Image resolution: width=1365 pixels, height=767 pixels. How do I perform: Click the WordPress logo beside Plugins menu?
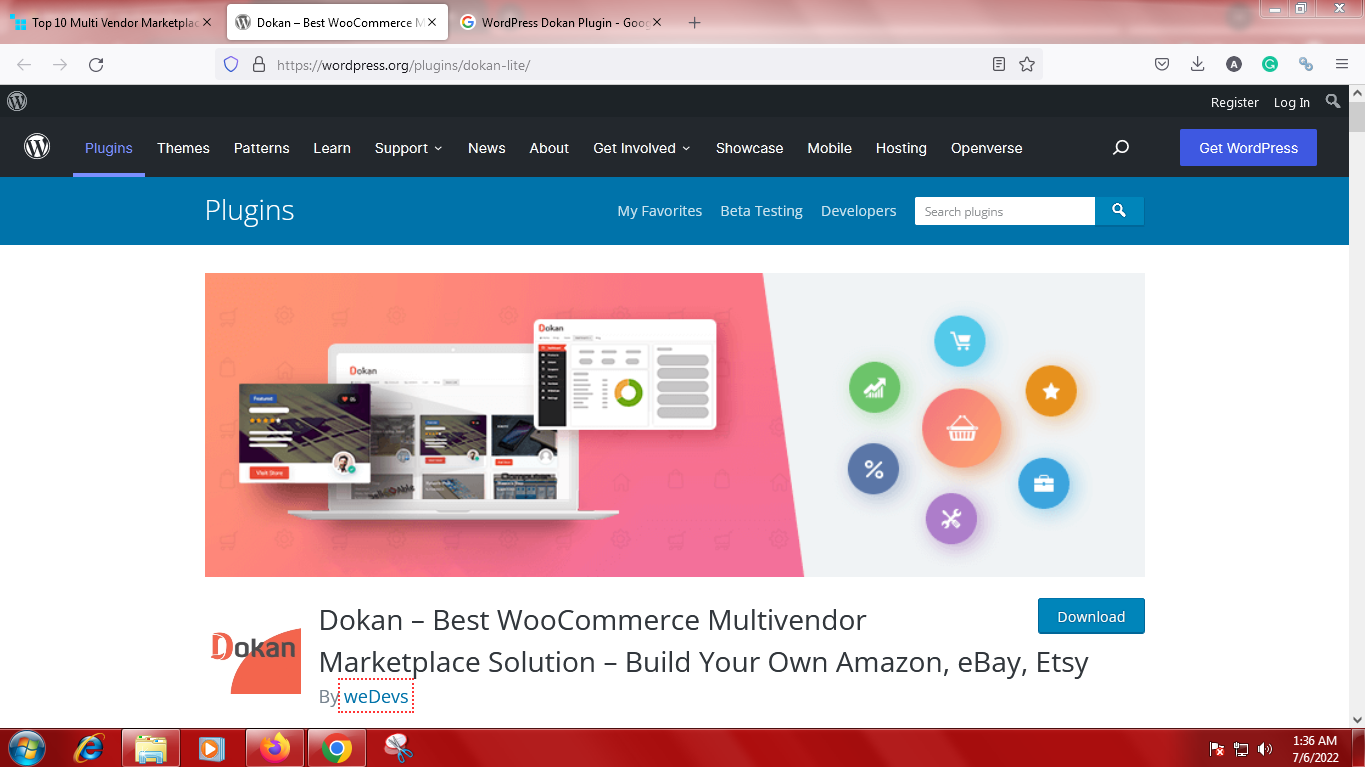pos(37,147)
